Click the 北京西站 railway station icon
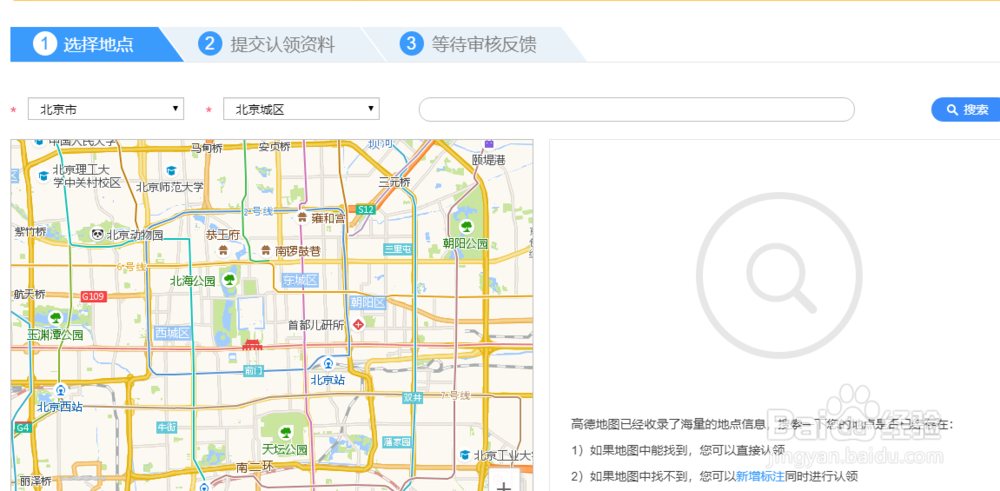This screenshot has width=1000, height=491. pos(61,390)
